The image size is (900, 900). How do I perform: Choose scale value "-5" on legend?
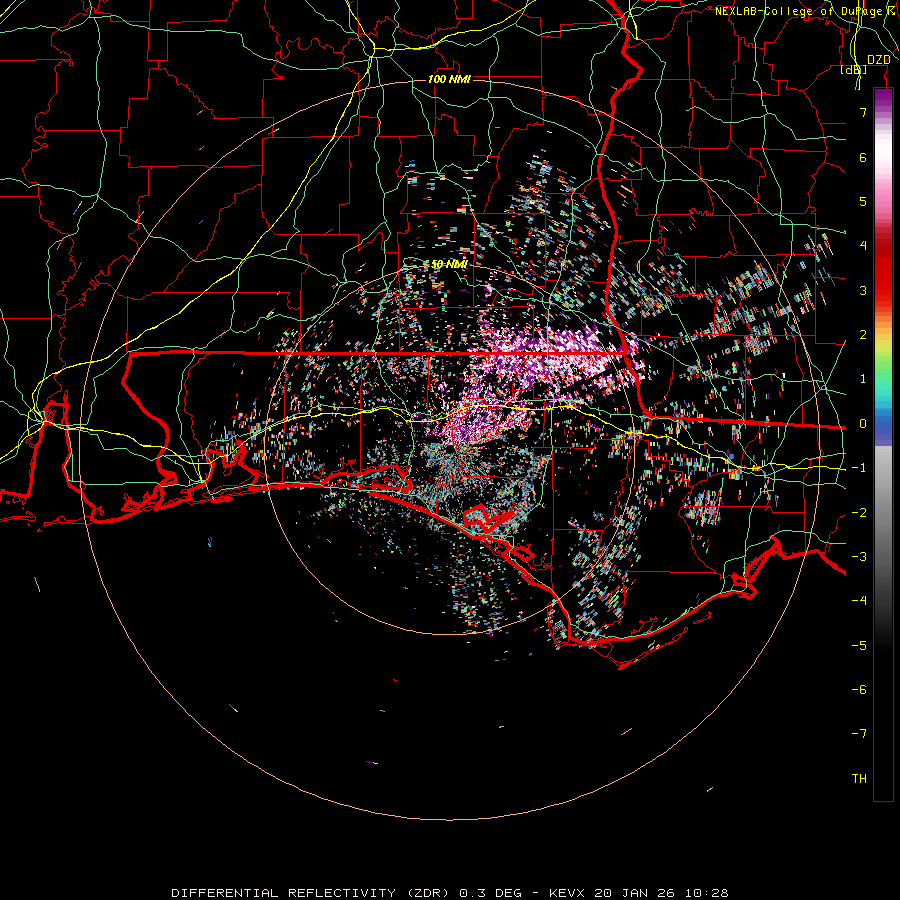859,646
